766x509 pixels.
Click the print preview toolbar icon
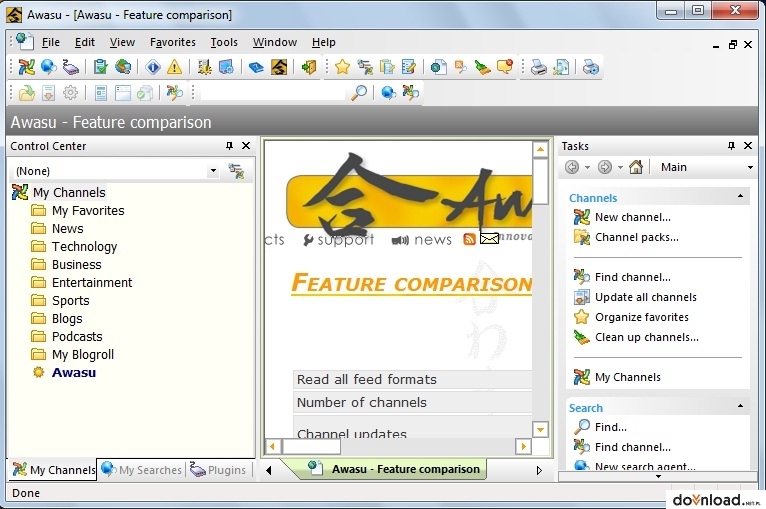561,67
